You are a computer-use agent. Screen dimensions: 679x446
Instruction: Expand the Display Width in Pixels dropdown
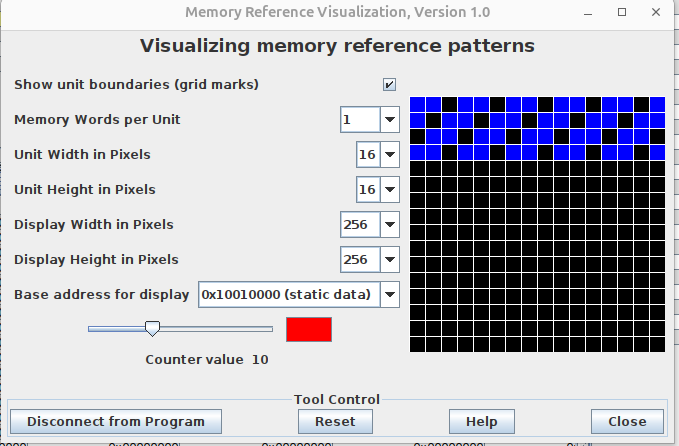point(389,224)
